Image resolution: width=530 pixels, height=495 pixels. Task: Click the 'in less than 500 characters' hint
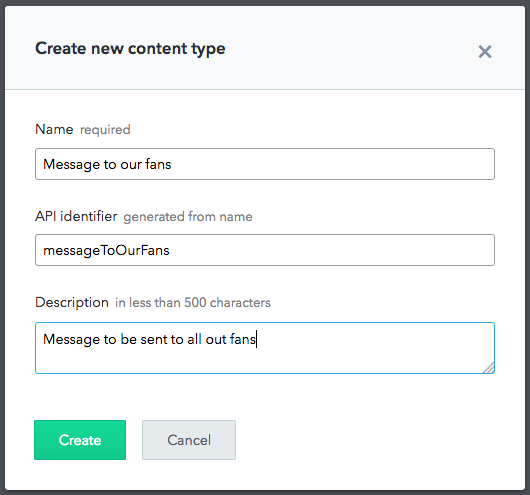point(193,303)
